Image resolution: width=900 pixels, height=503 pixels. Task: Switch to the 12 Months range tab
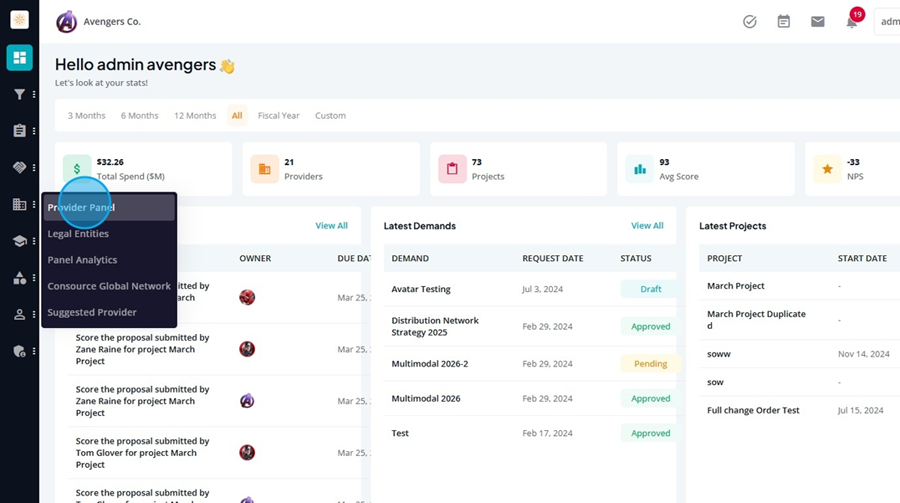point(195,115)
